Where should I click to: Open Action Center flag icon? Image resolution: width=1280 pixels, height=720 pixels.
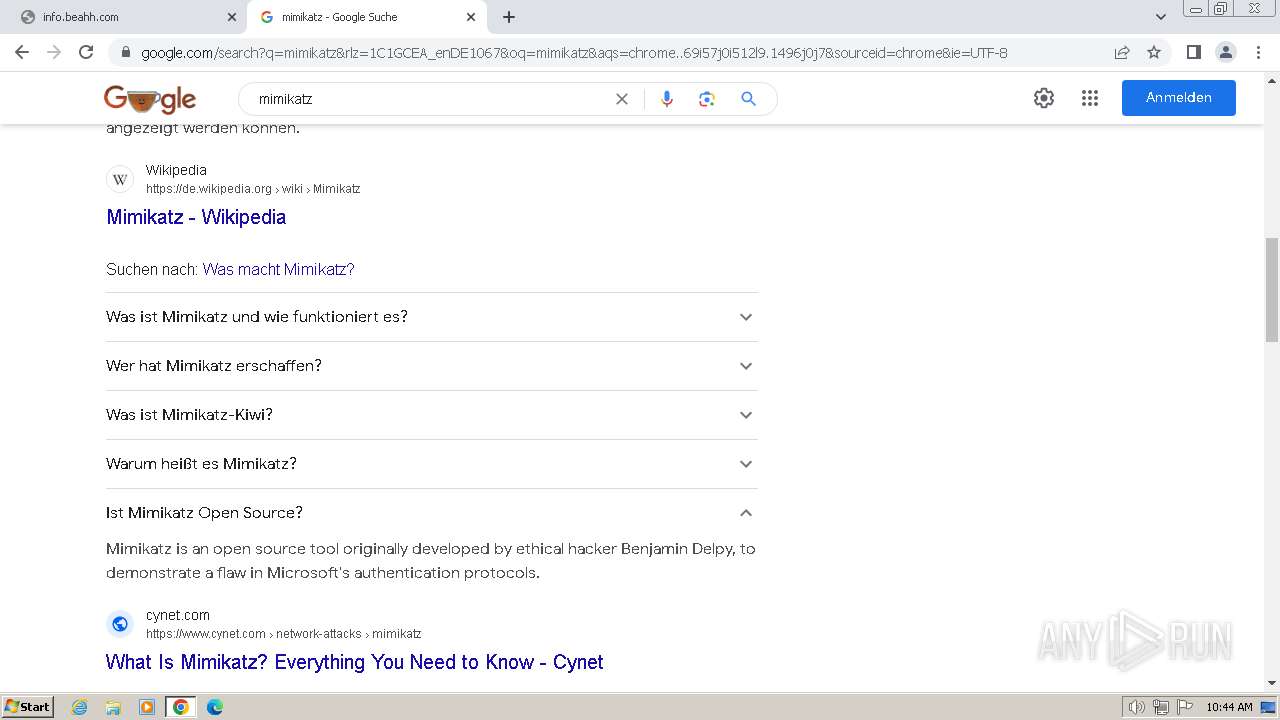pos(1184,707)
